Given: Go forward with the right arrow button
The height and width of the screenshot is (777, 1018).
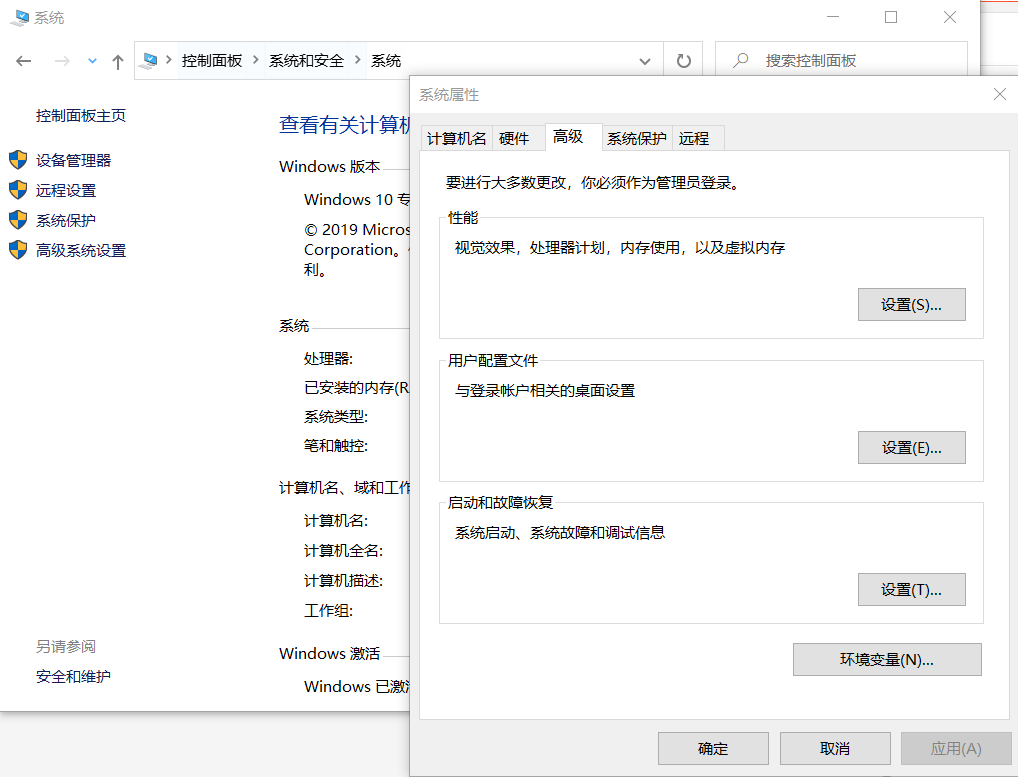Looking at the screenshot, I should point(62,61).
